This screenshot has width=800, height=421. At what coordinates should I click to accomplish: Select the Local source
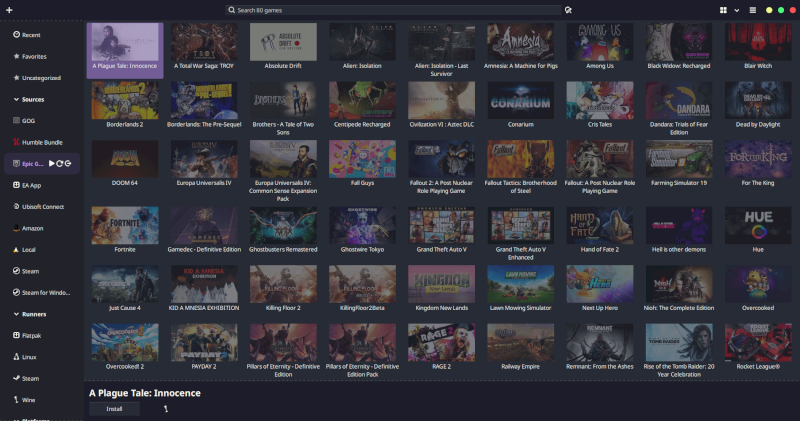(42, 250)
